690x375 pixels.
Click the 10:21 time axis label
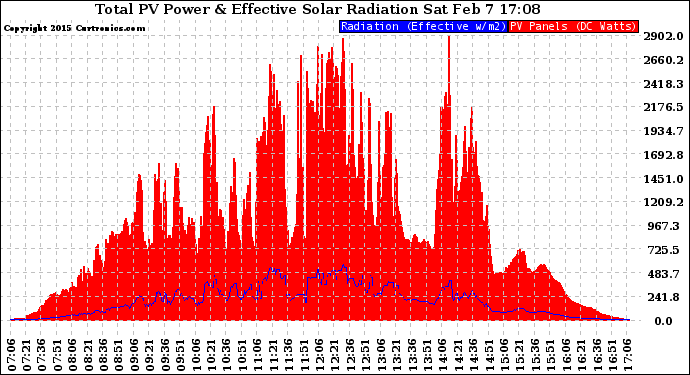pos(212,354)
